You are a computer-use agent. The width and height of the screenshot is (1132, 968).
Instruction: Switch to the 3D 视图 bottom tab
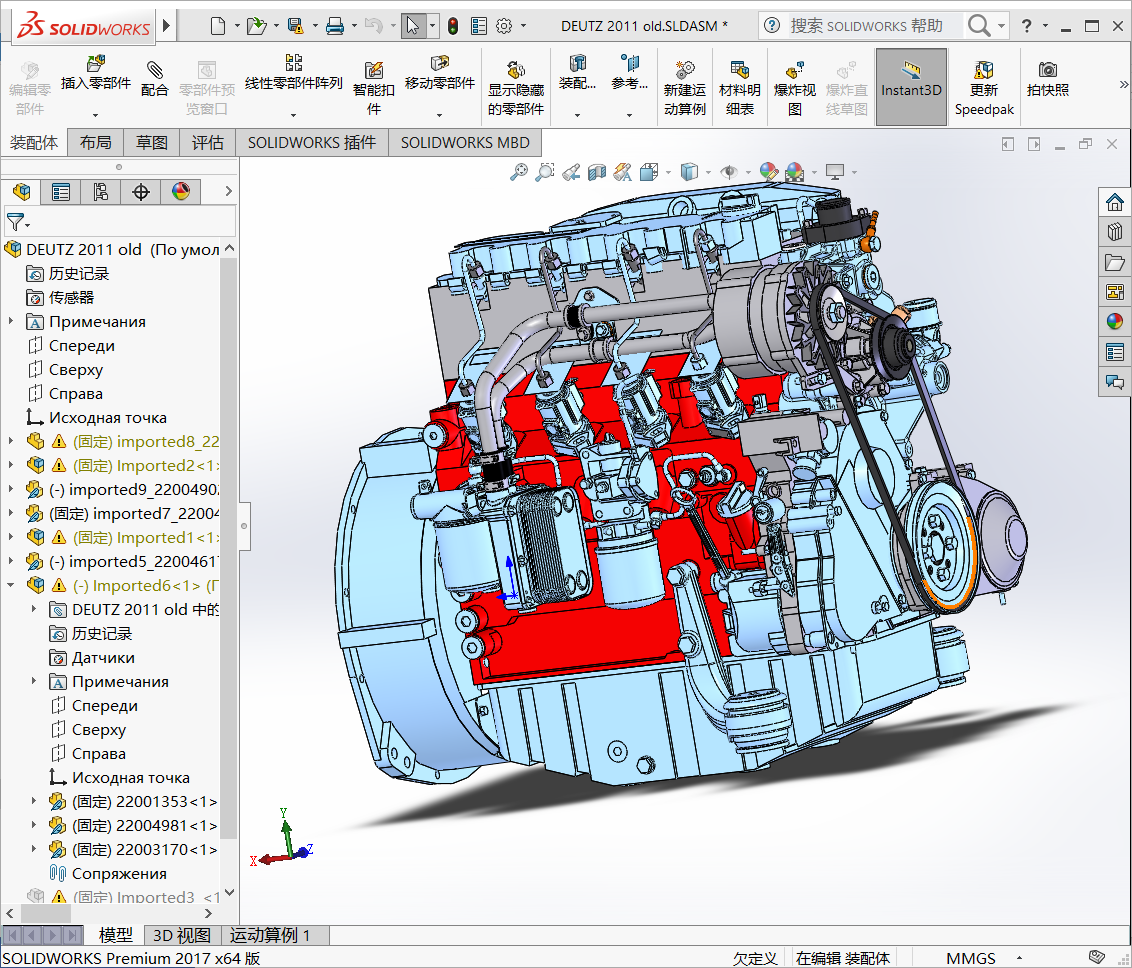click(x=182, y=936)
